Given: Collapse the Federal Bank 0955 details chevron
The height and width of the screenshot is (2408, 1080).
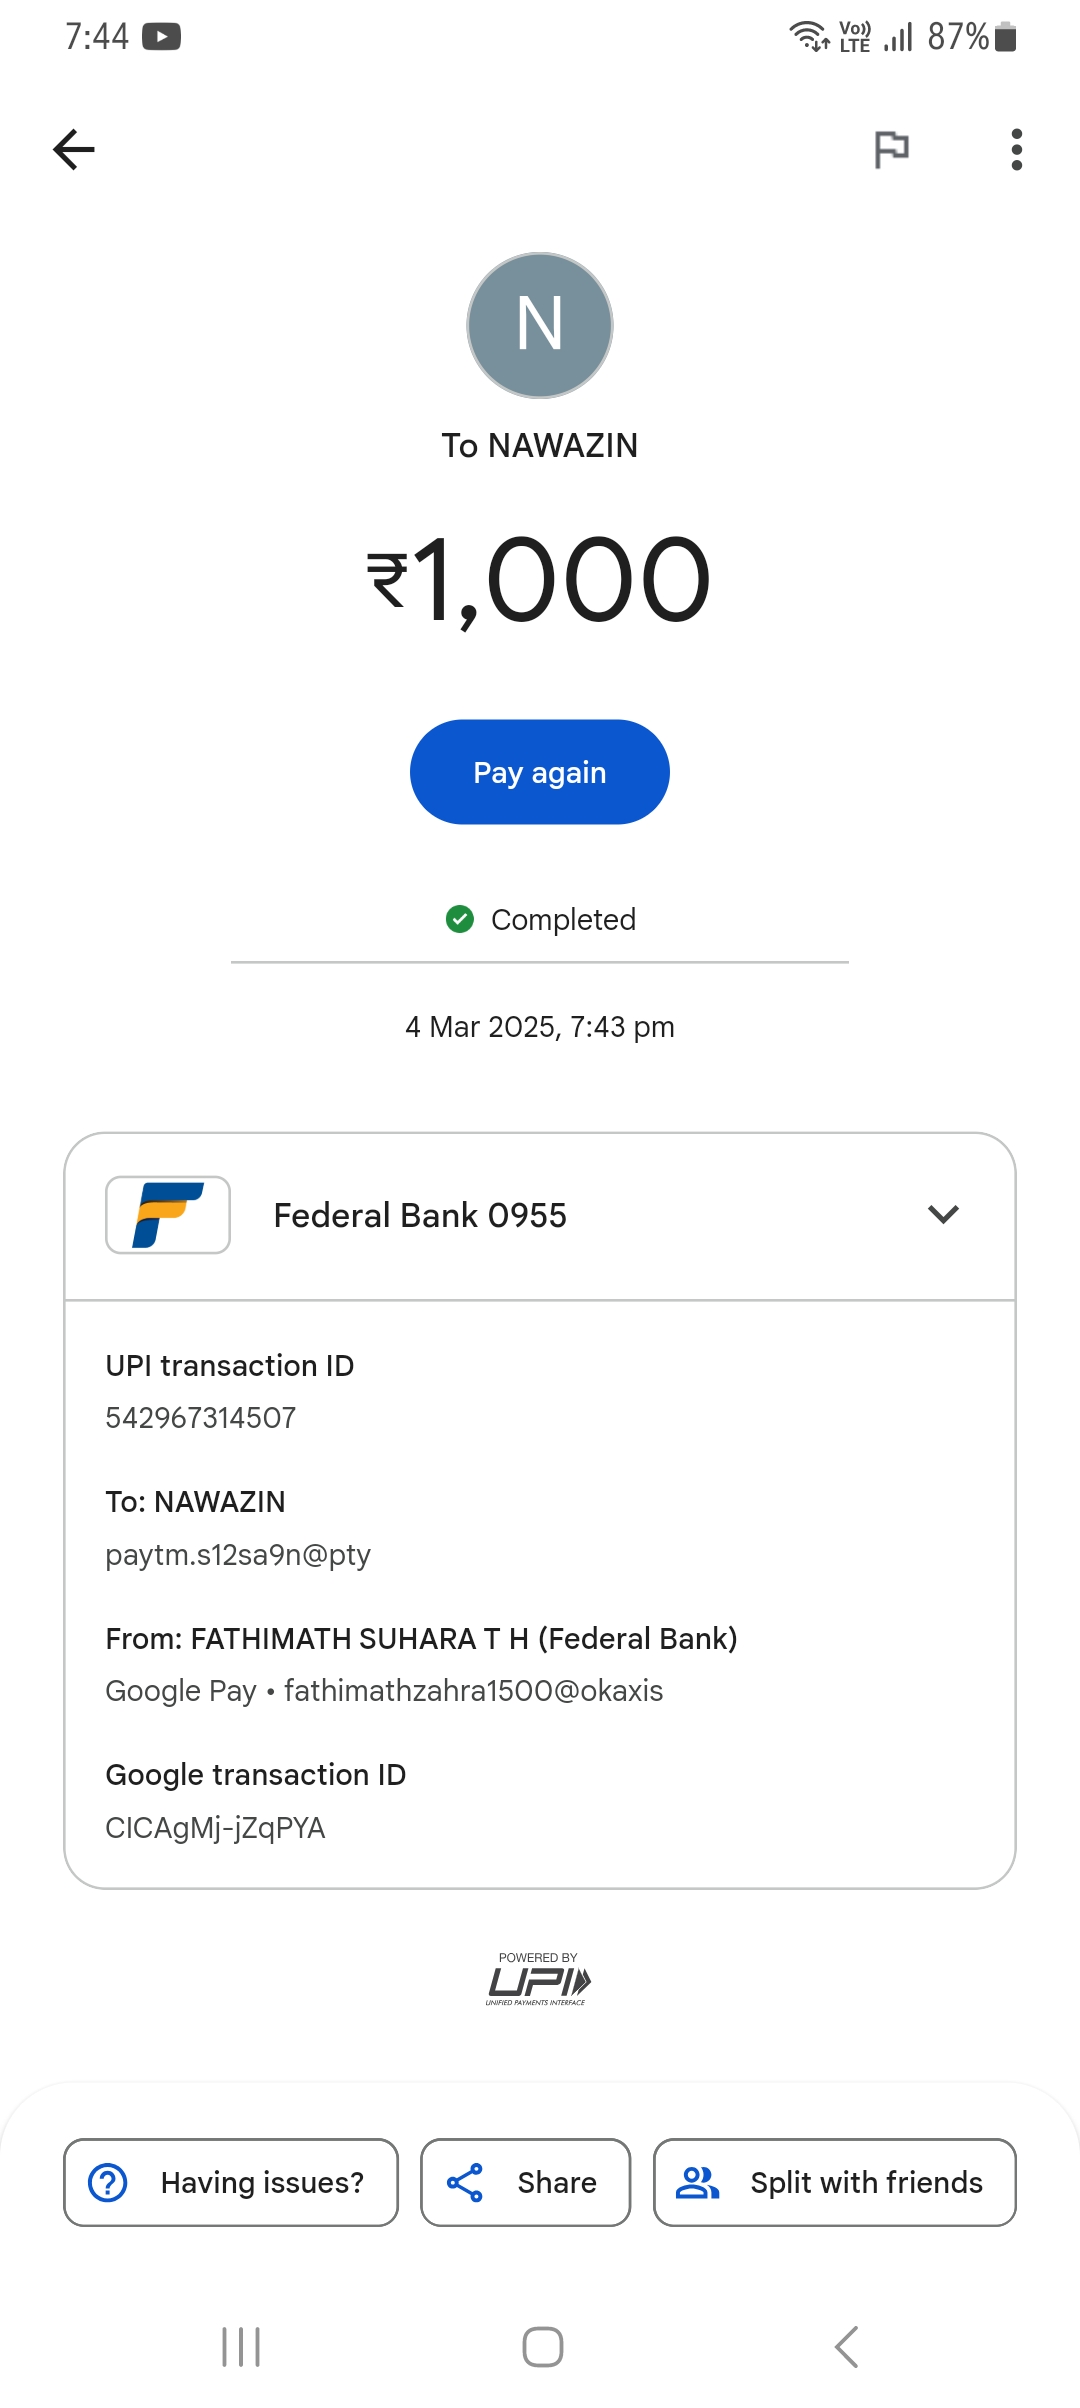Looking at the screenshot, I should (x=943, y=1215).
